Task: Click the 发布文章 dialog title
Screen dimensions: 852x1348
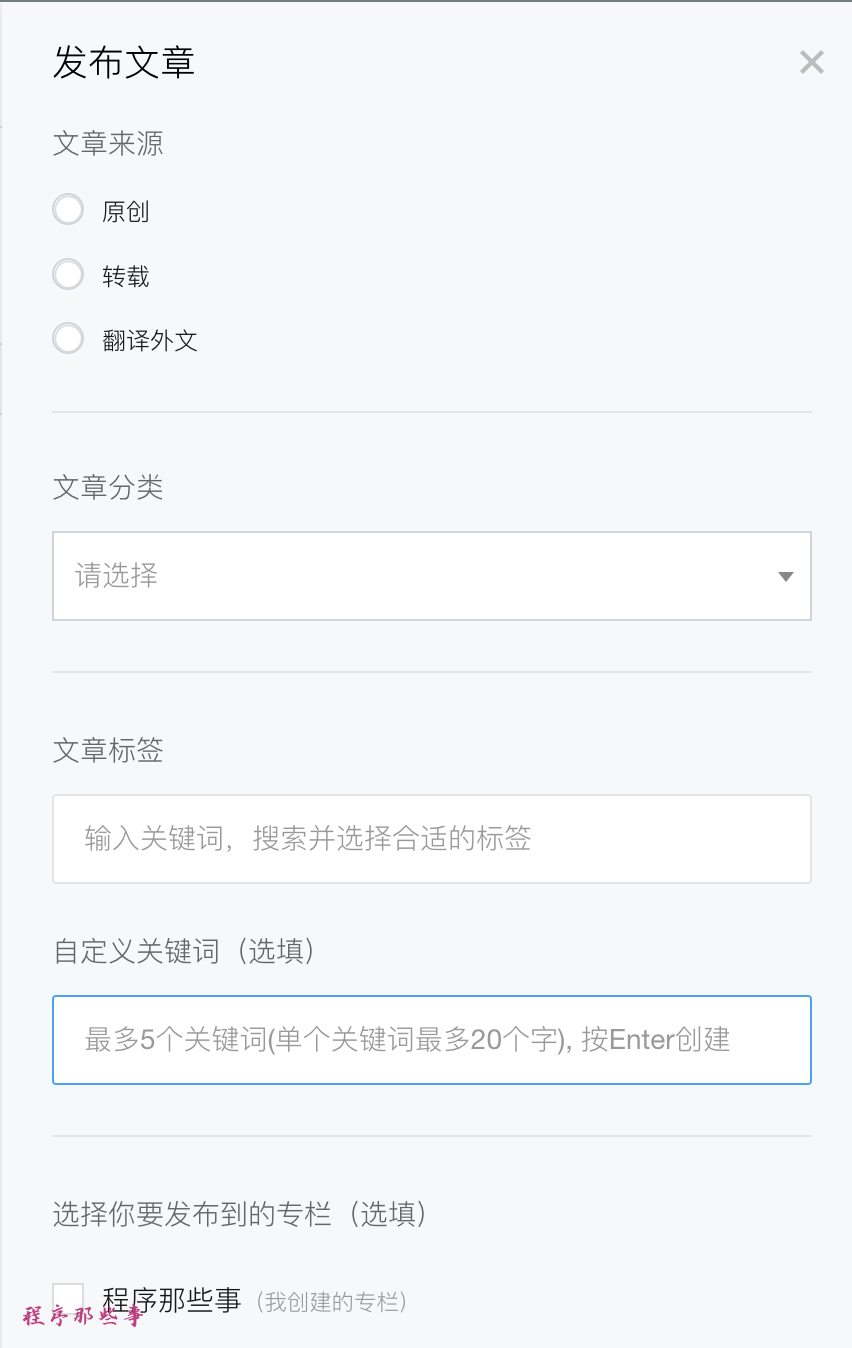Action: [124, 63]
